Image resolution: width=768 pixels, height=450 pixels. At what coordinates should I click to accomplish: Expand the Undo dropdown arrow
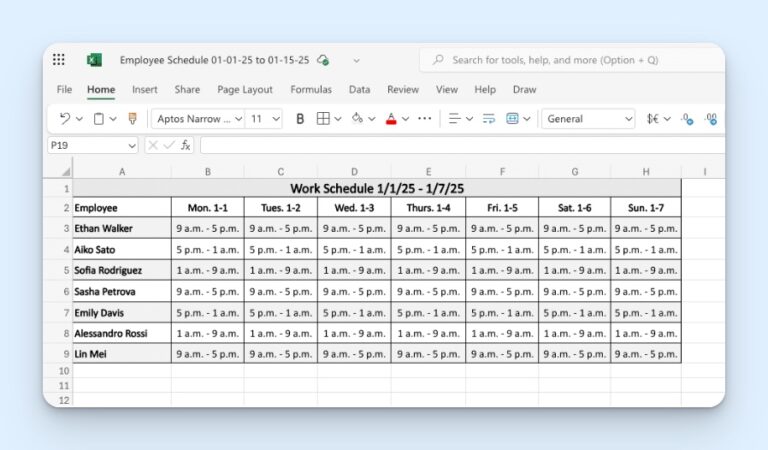[x=79, y=119]
